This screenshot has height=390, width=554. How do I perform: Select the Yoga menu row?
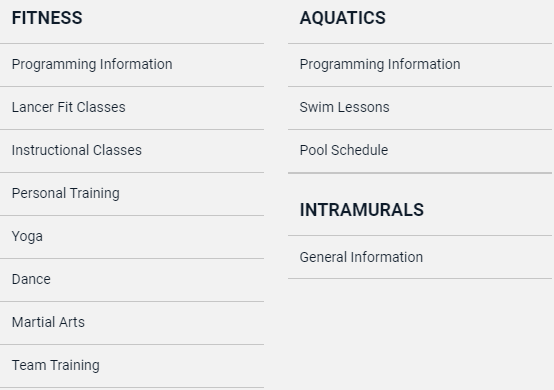click(x=132, y=237)
